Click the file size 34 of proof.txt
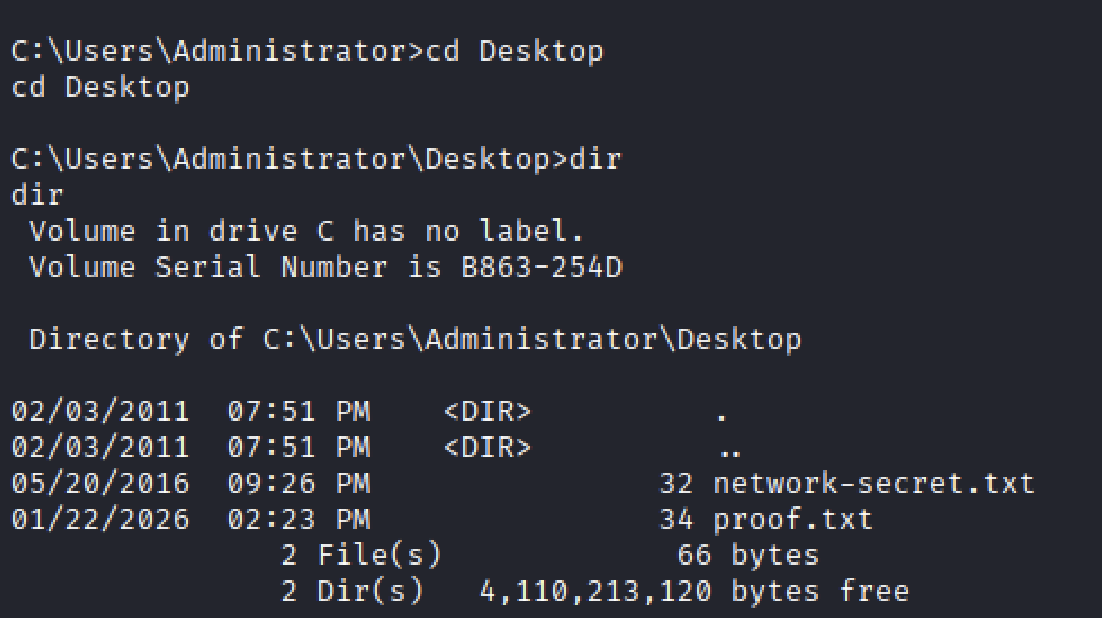Screen dimensions: 1102x618 pos(676,520)
